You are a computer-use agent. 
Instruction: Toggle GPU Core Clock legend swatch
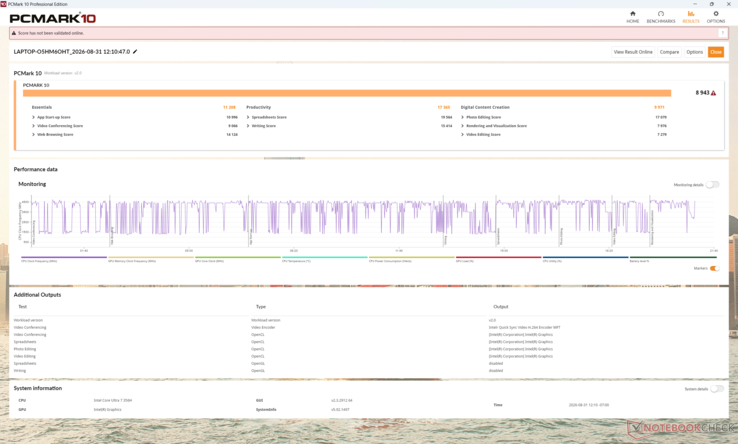click(238, 257)
